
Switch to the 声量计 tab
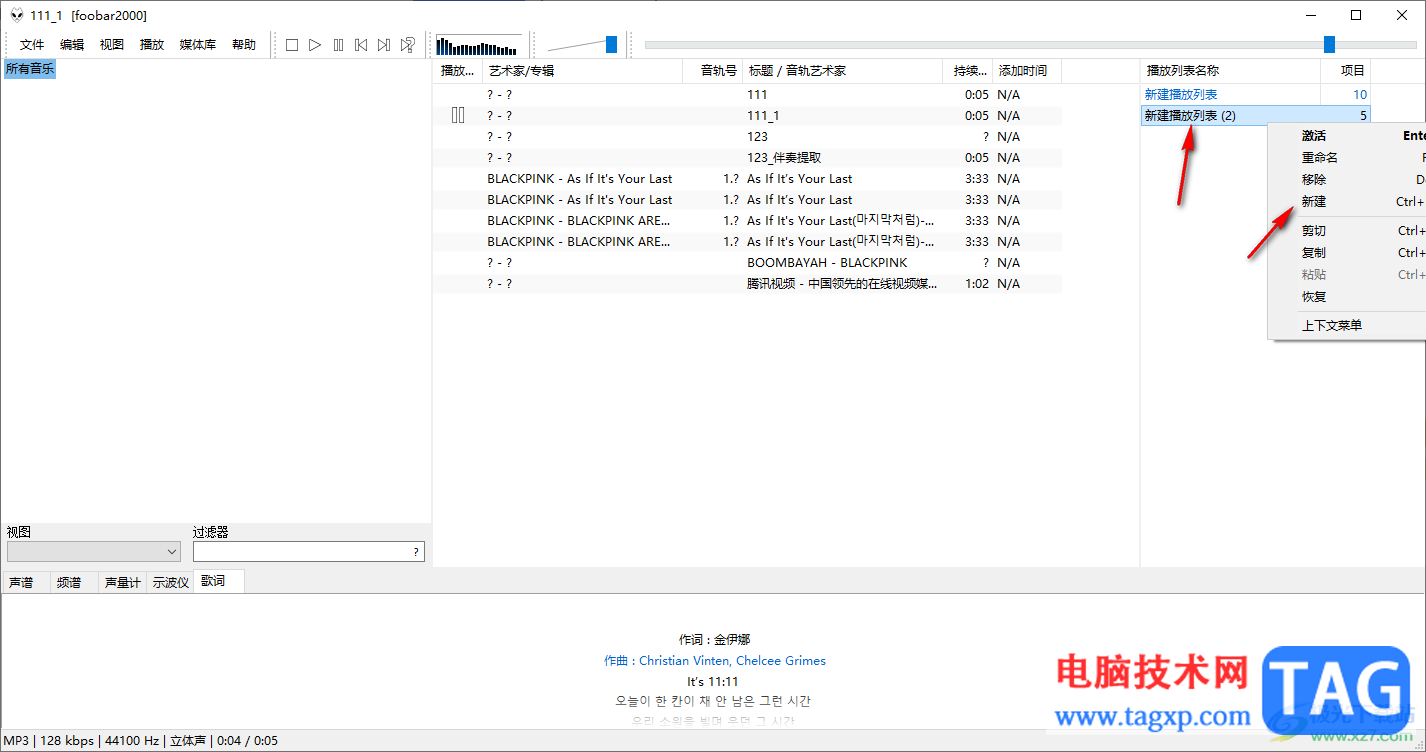tap(122, 582)
